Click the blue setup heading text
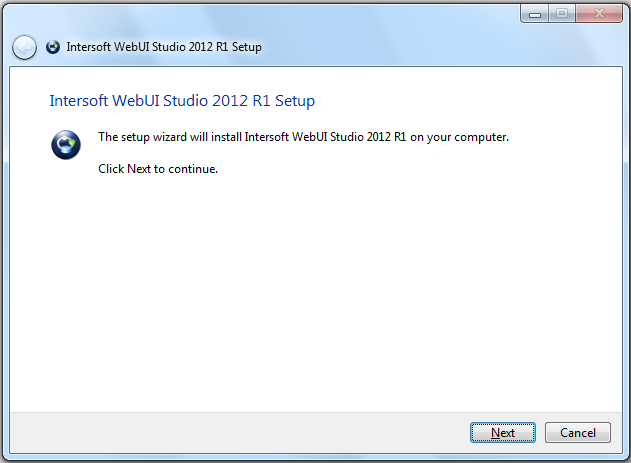Image resolution: width=631 pixels, height=463 pixels. tap(182, 101)
